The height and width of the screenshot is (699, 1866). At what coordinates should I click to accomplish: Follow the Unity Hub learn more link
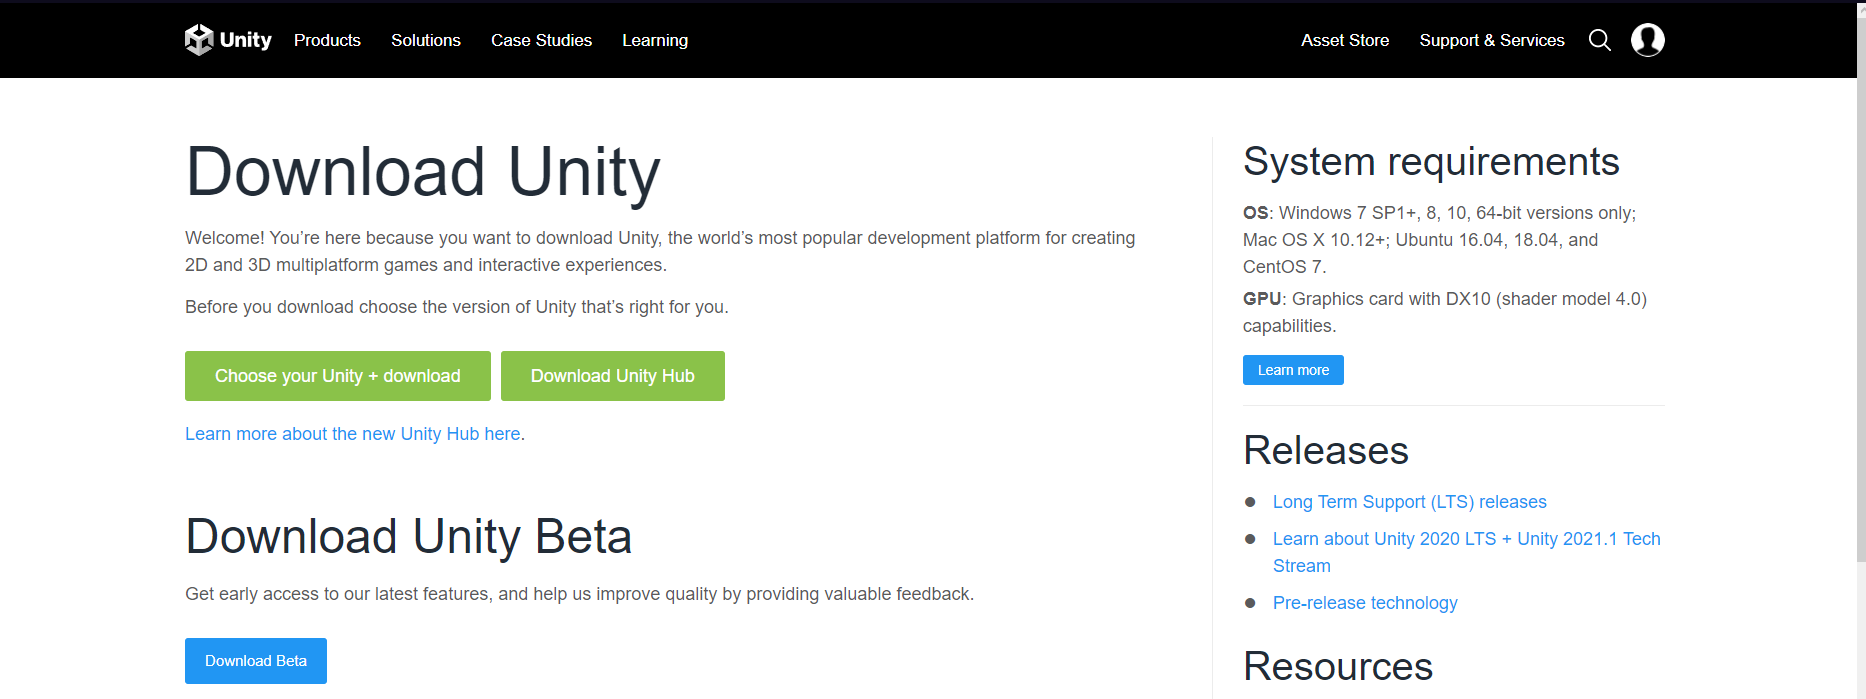(x=352, y=434)
